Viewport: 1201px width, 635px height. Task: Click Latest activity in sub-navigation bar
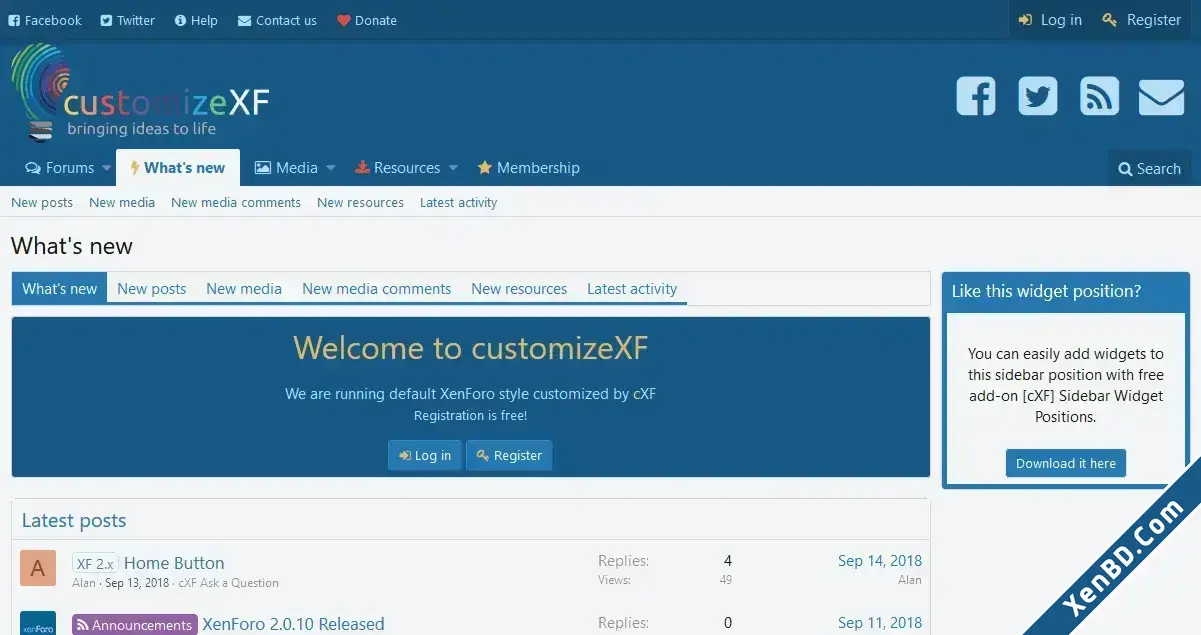[458, 202]
